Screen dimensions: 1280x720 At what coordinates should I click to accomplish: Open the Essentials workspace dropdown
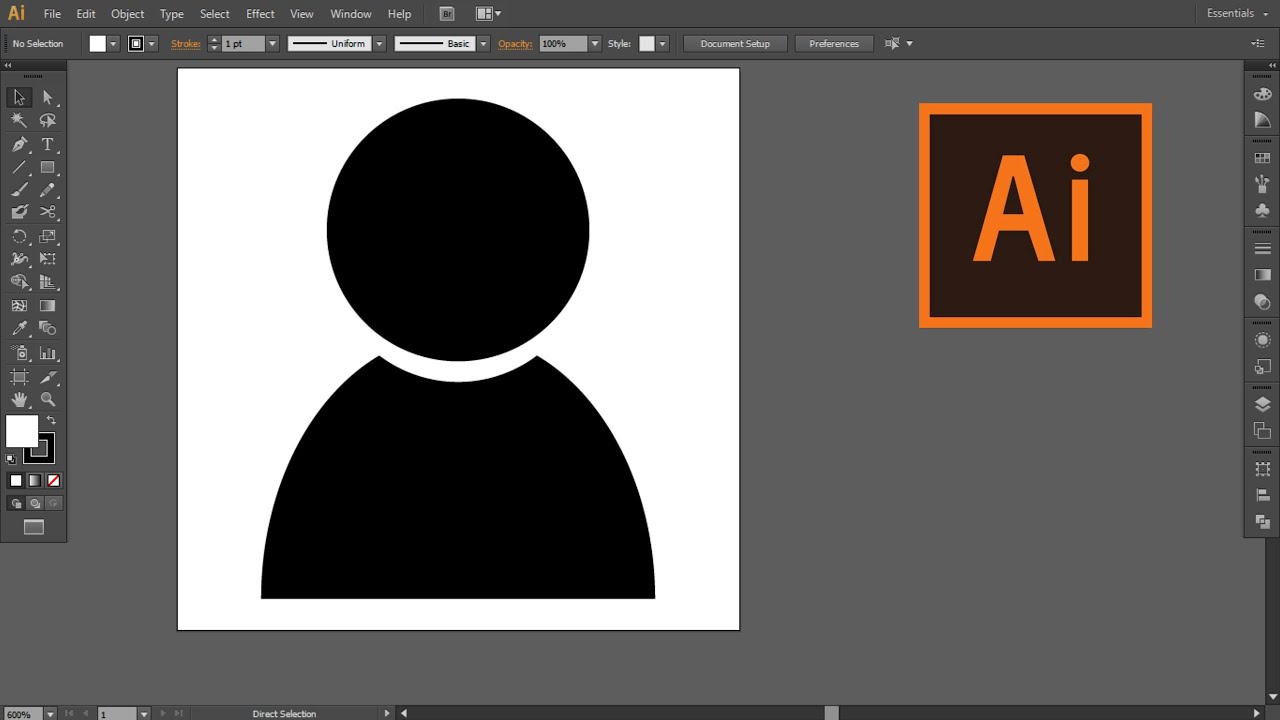pos(1236,14)
